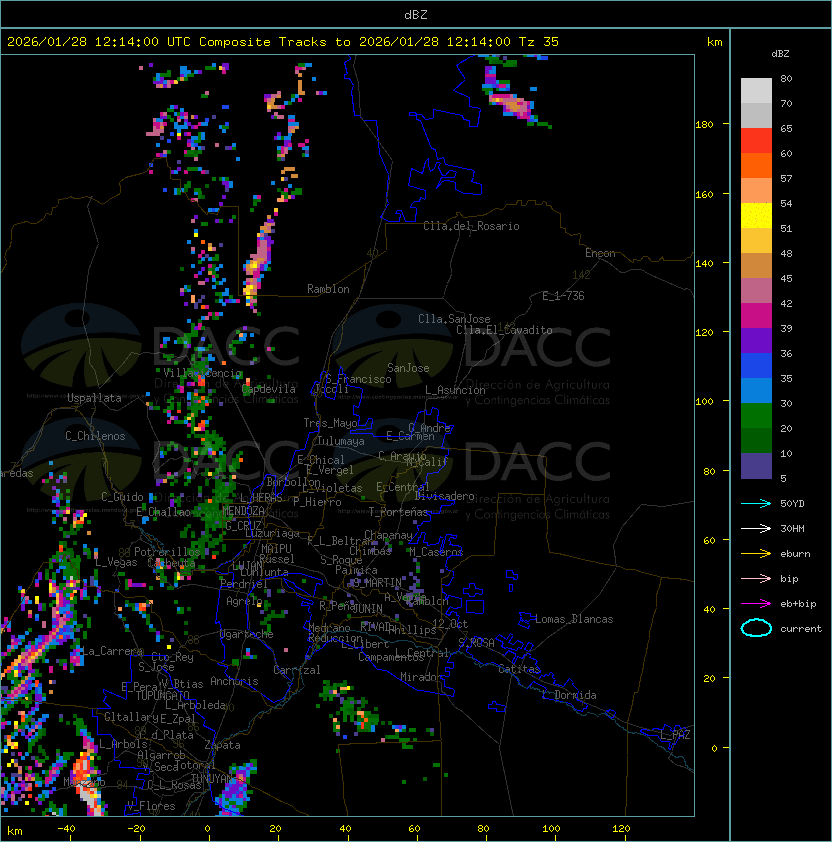832x842 pixels.
Task: Click the Carrizal label
Action: click(296, 670)
